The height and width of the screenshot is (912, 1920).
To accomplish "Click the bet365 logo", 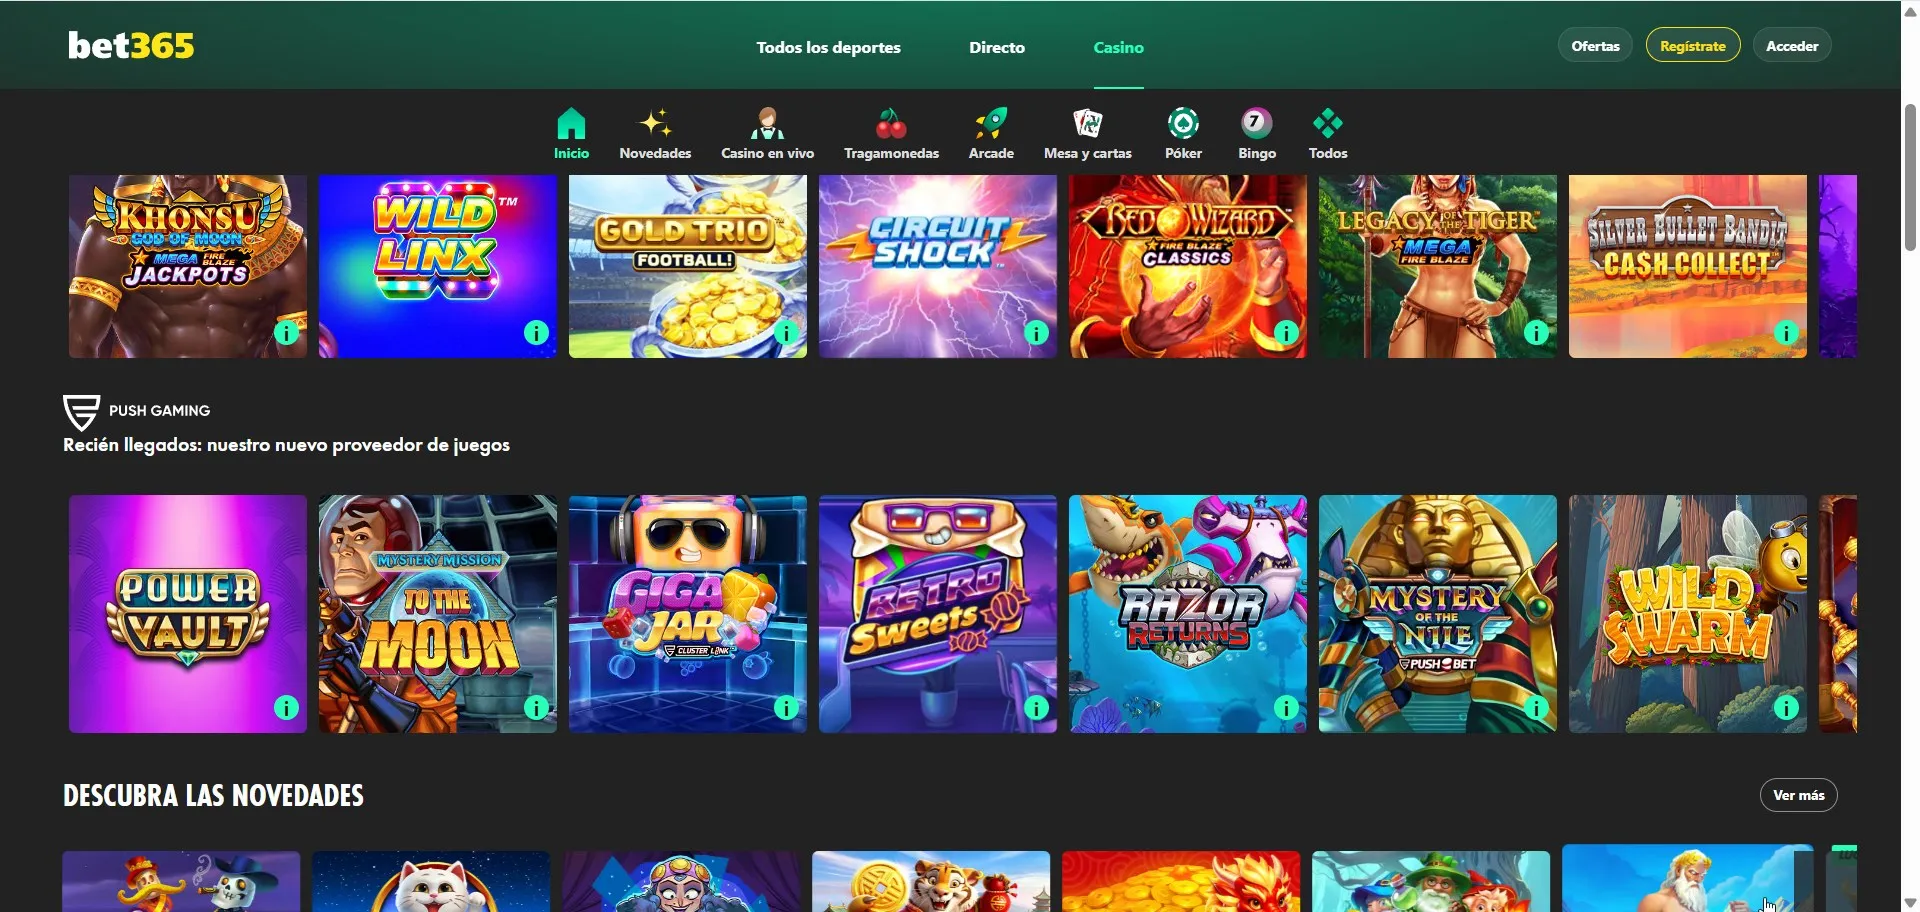I will click(x=131, y=46).
